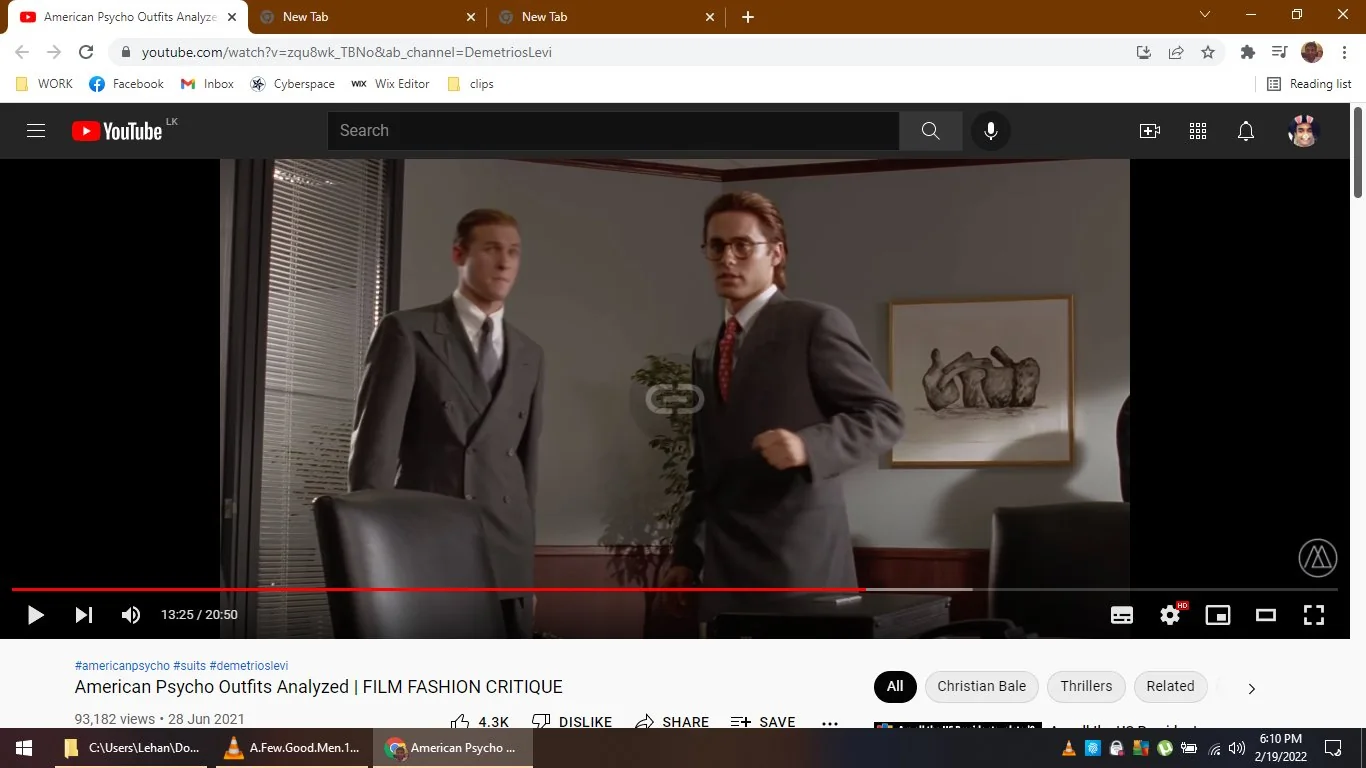This screenshot has width=1366, height=768.
Task: Open the player settings gear
Action: click(1170, 615)
